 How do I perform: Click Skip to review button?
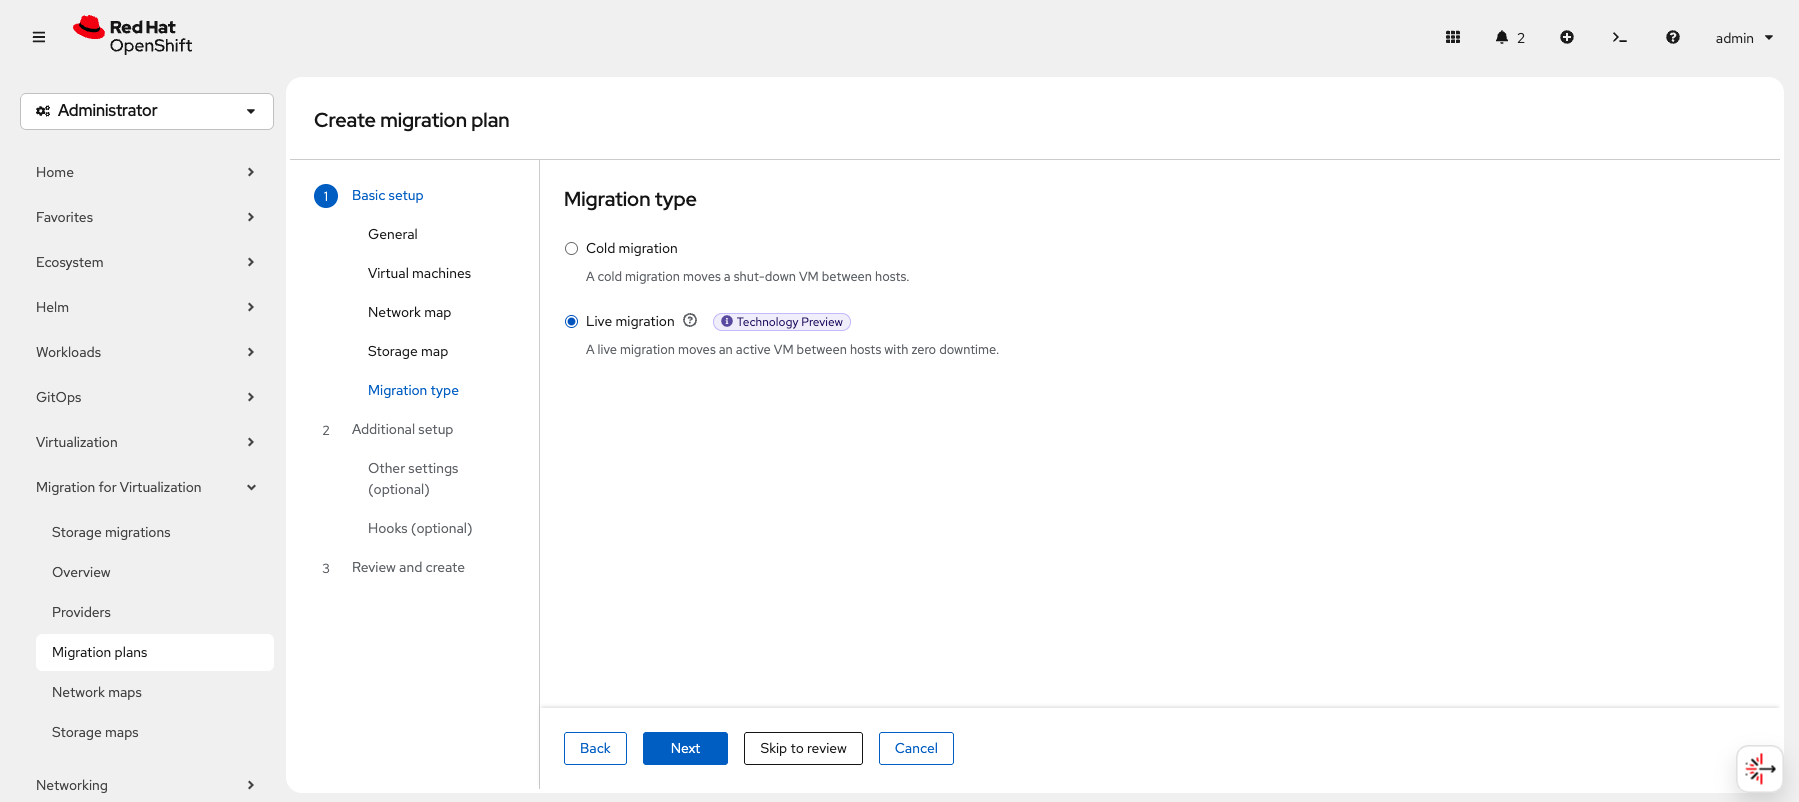803,748
